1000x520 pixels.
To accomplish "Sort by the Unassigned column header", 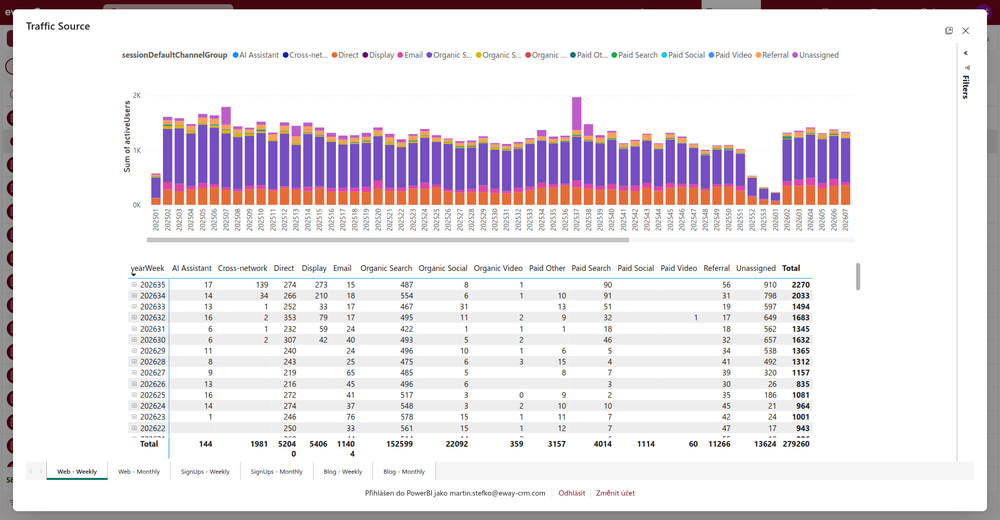I will click(x=756, y=268).
